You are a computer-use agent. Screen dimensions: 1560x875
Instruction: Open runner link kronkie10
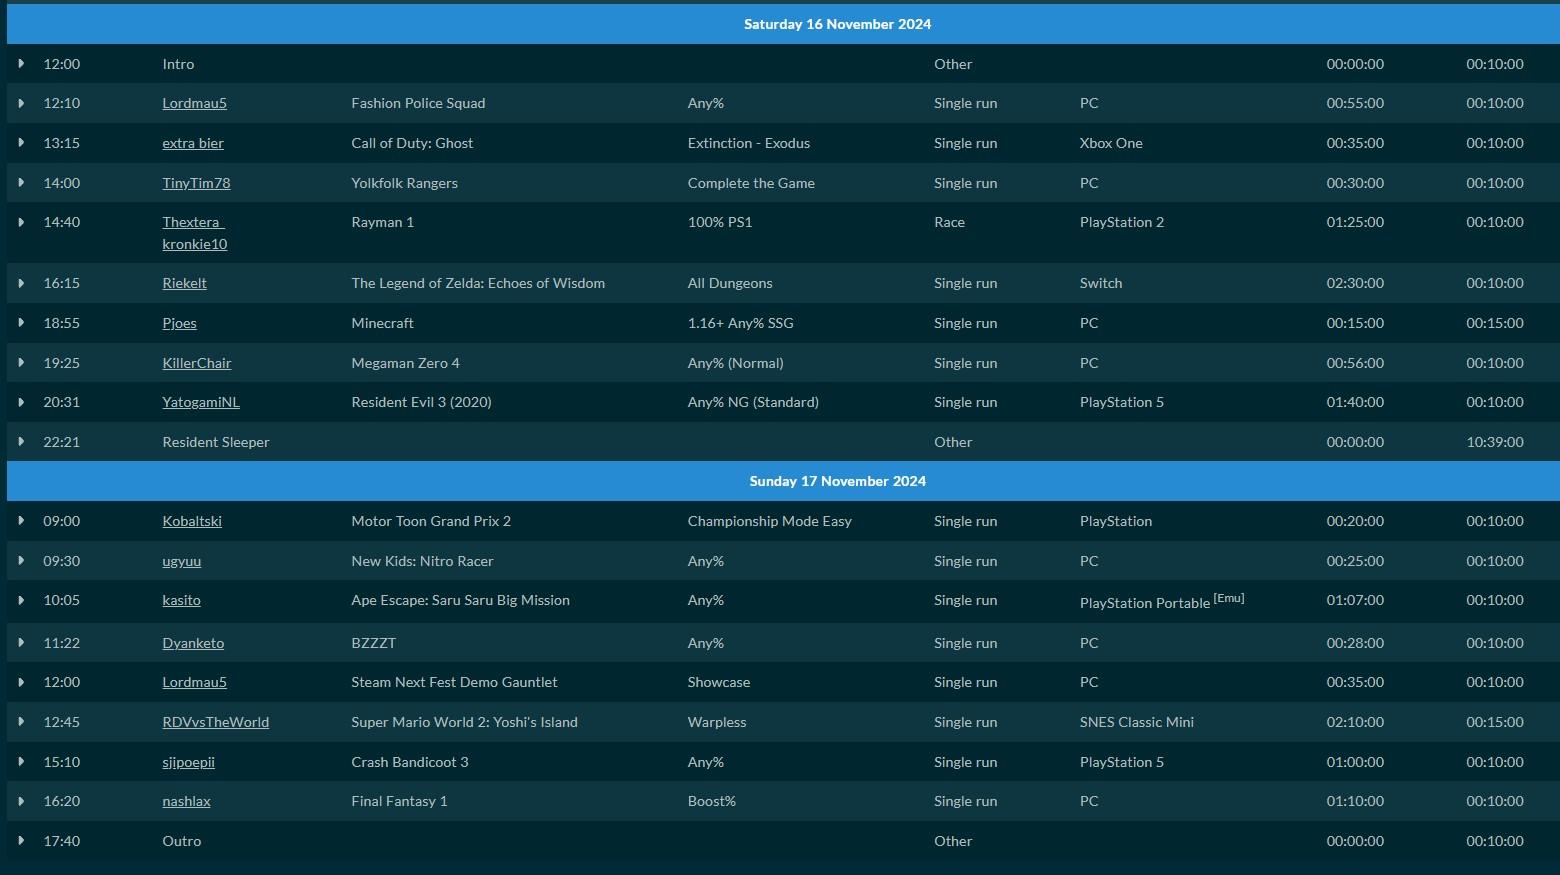(195, 244)
